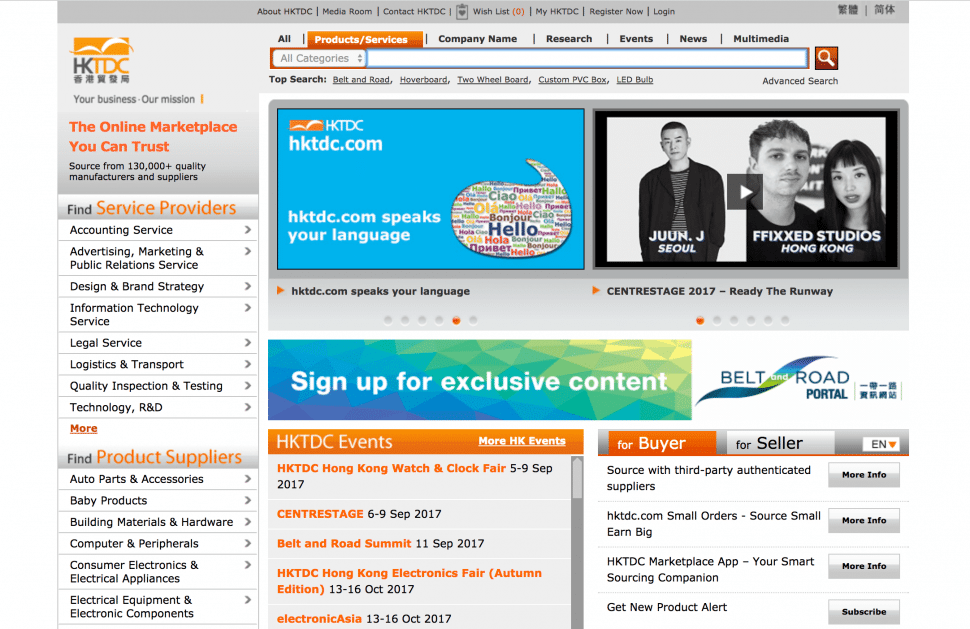The height and width of the screenshot is (629, 970).
Task: Select the Products/Services search tab
Action: point(365,40)
